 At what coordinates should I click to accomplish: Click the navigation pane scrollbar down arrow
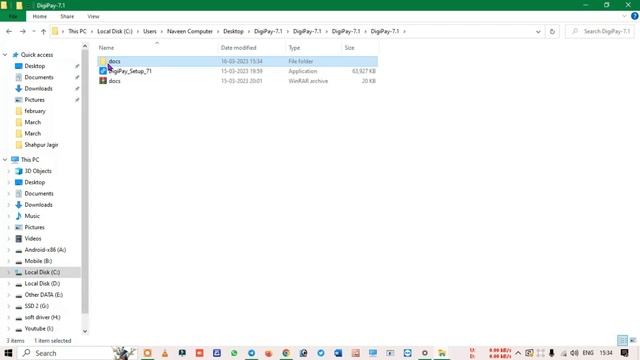(85, 331)
